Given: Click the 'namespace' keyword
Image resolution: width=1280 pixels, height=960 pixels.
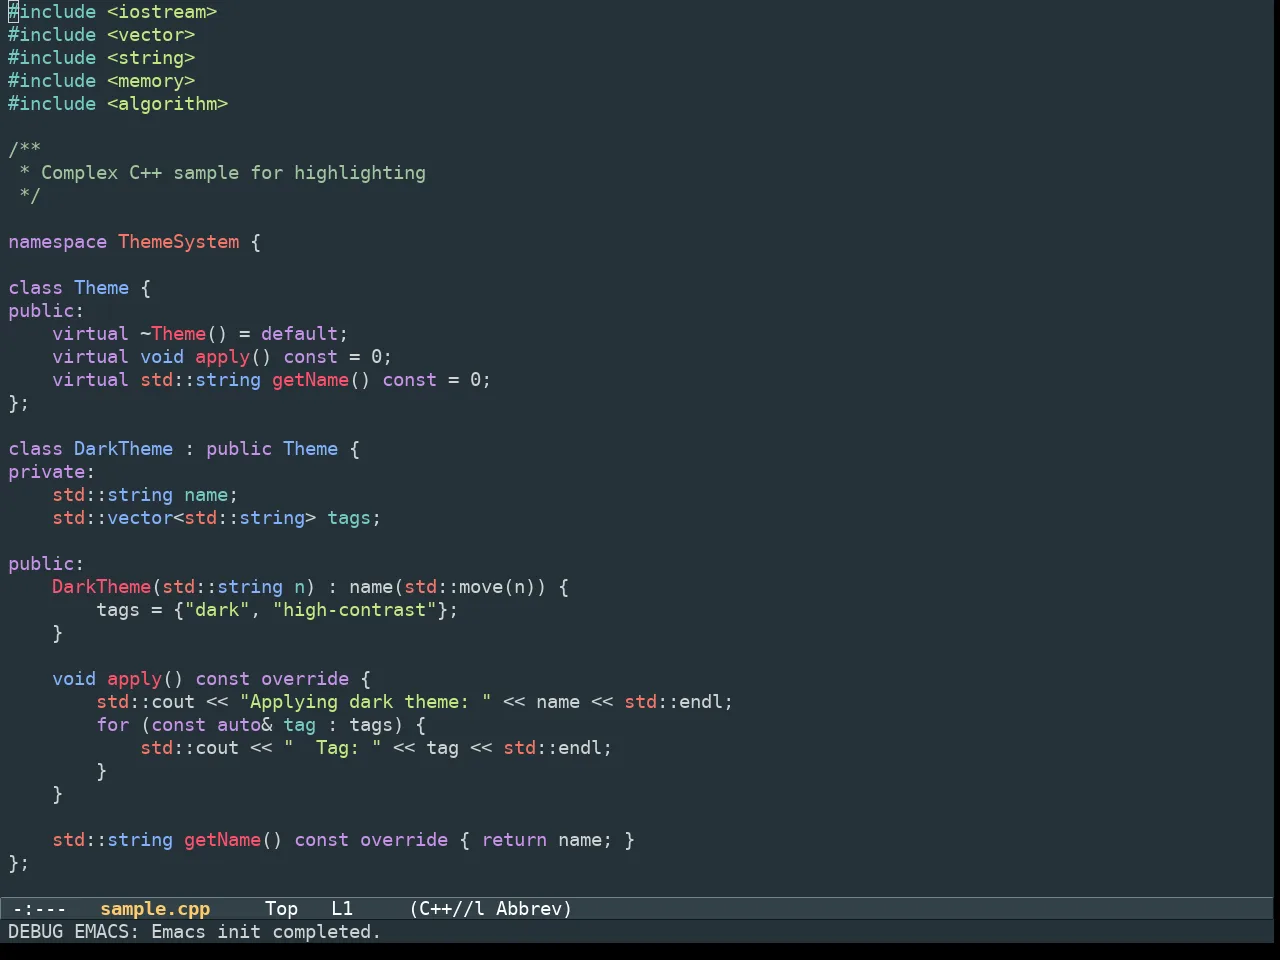Looking at the screenshot, I should coord(58,242).
